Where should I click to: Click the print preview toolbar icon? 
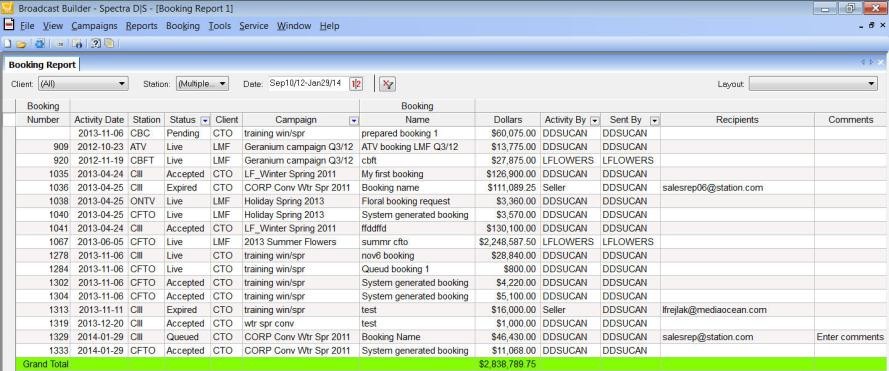point(78,44)
